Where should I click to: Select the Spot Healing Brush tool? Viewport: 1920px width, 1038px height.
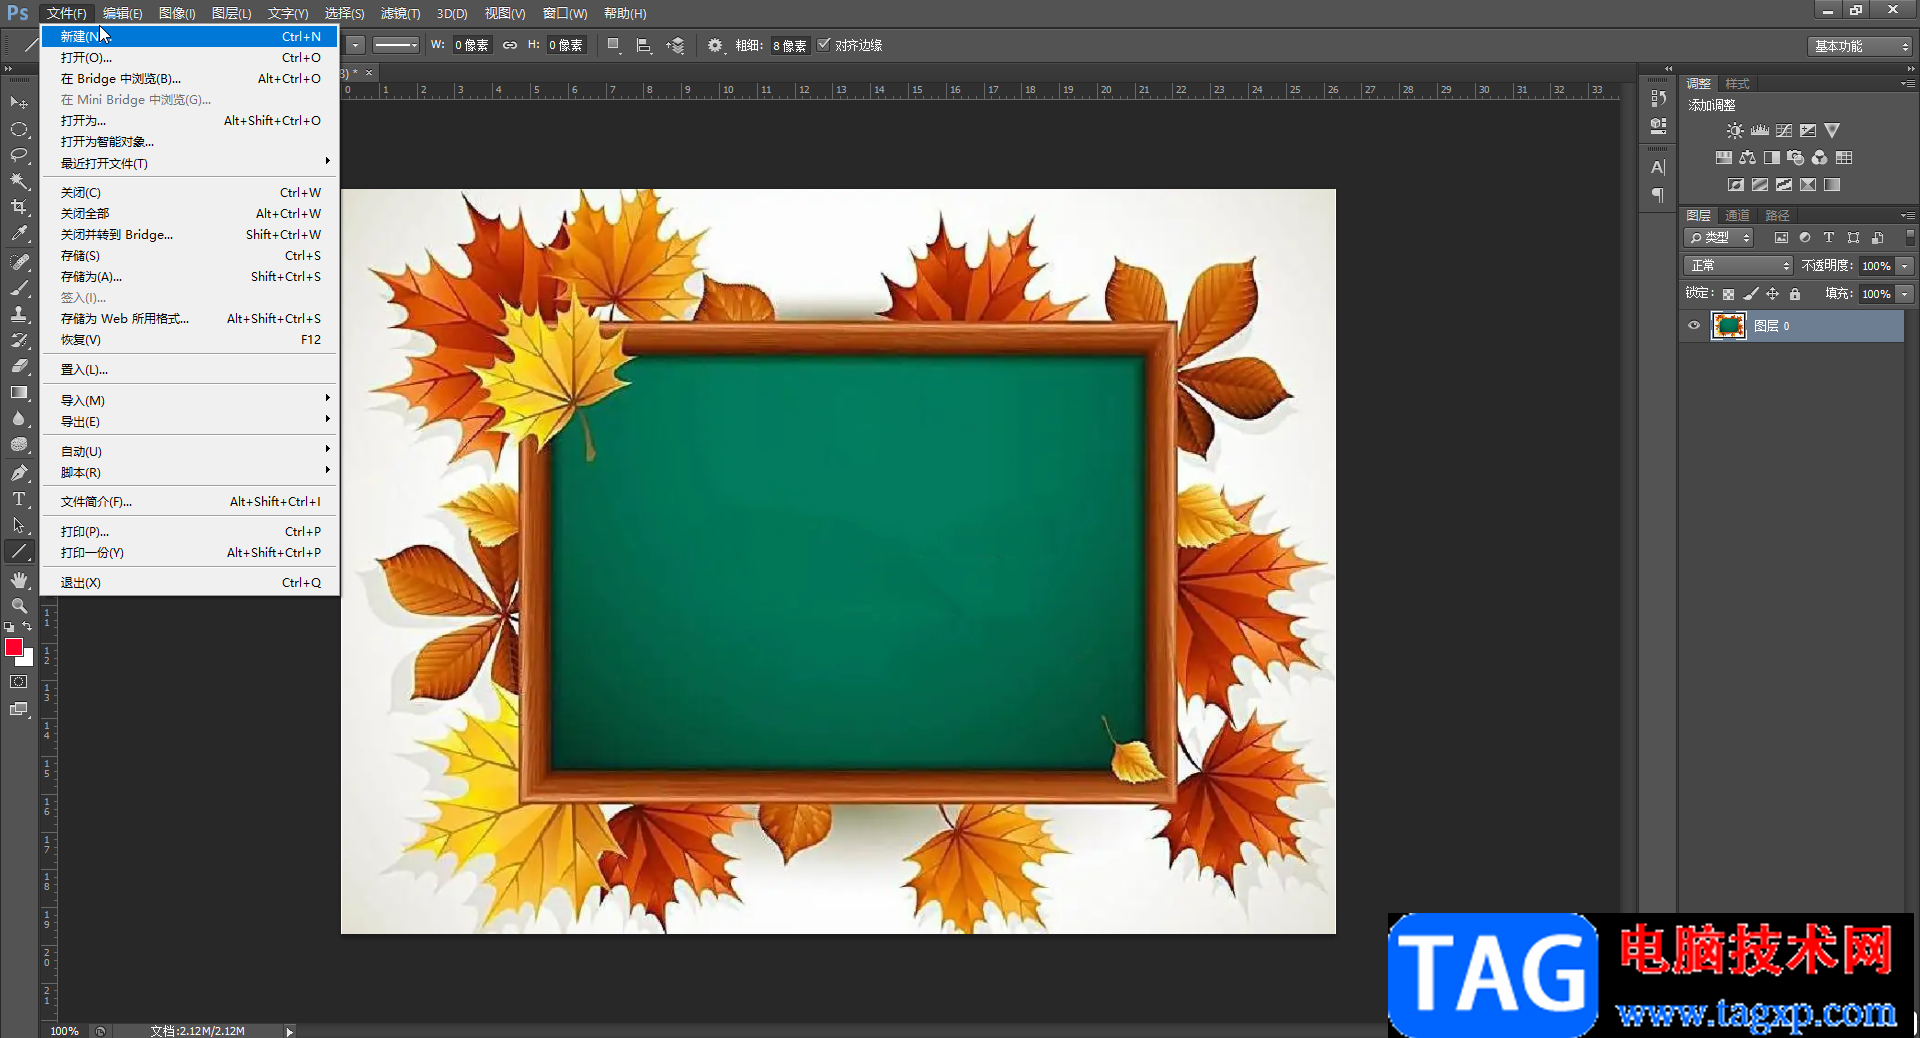coord(19,262)
